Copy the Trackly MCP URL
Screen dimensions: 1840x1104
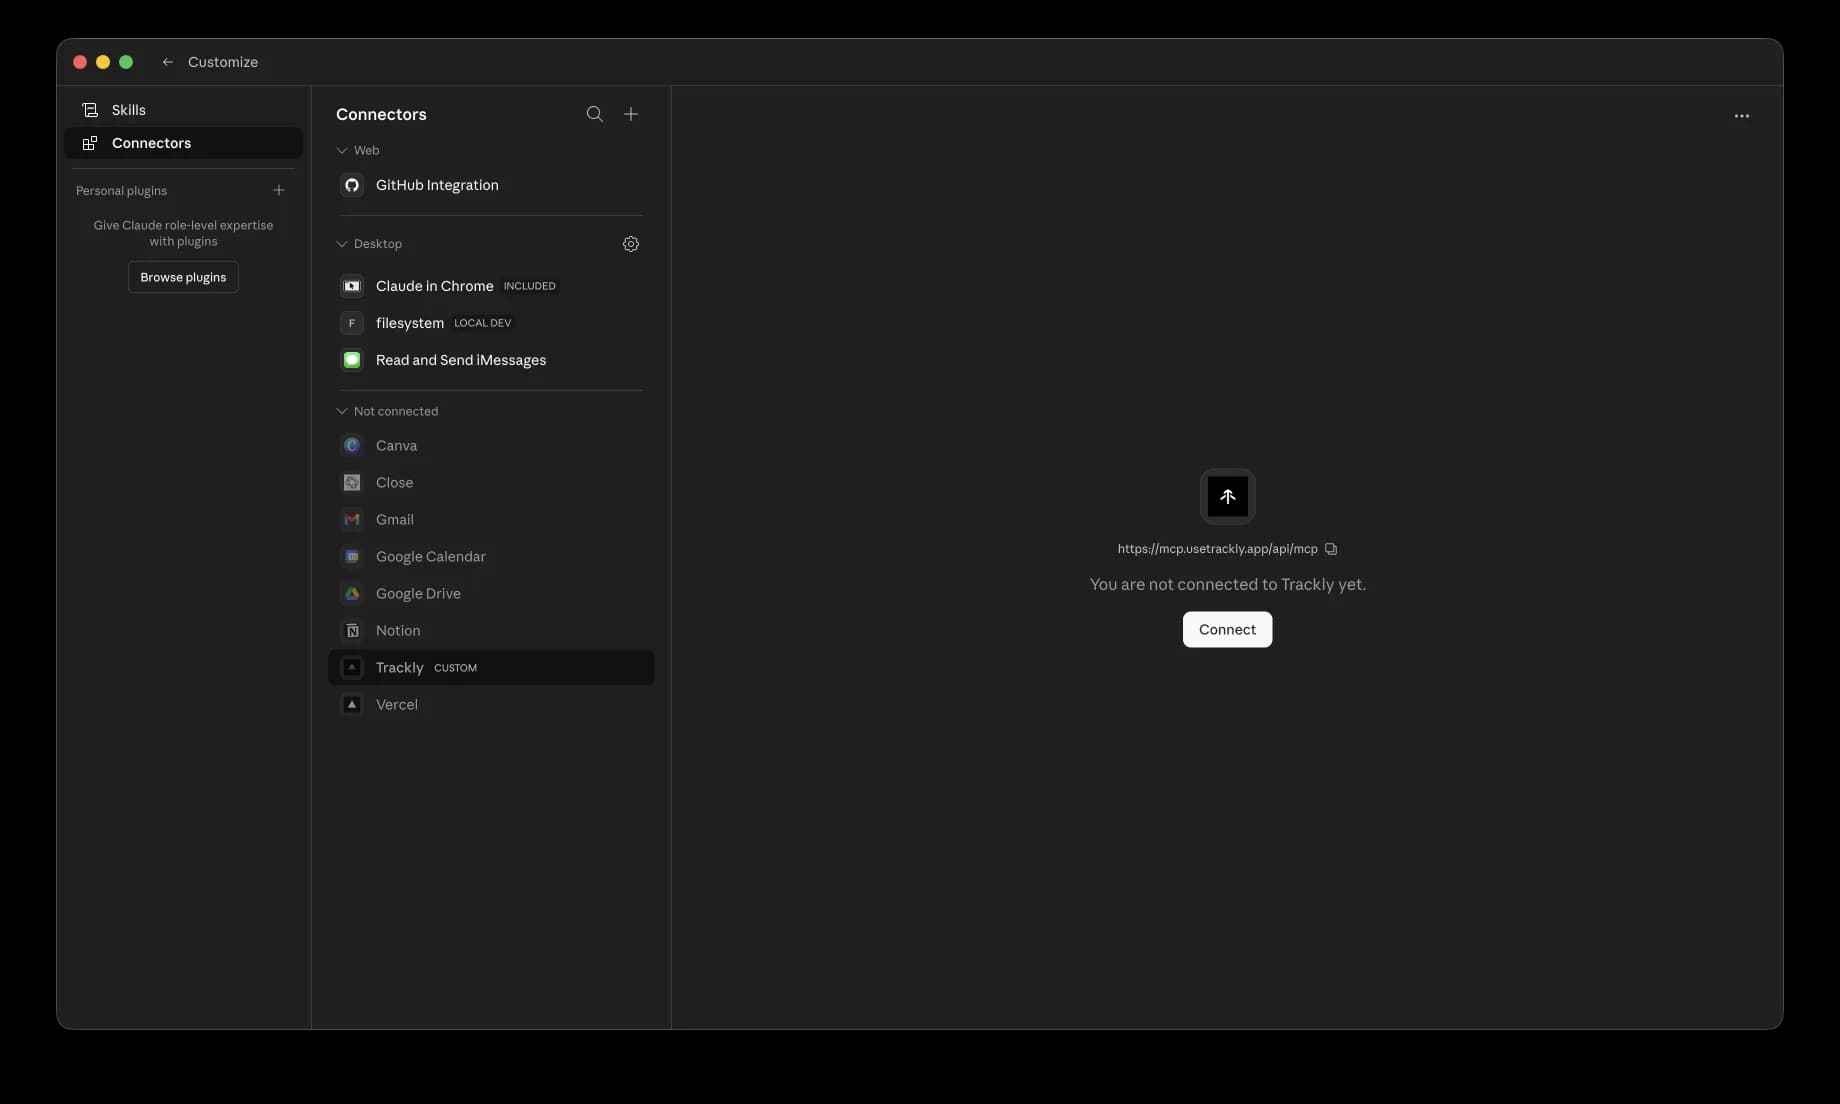[x=1331, y=548]
